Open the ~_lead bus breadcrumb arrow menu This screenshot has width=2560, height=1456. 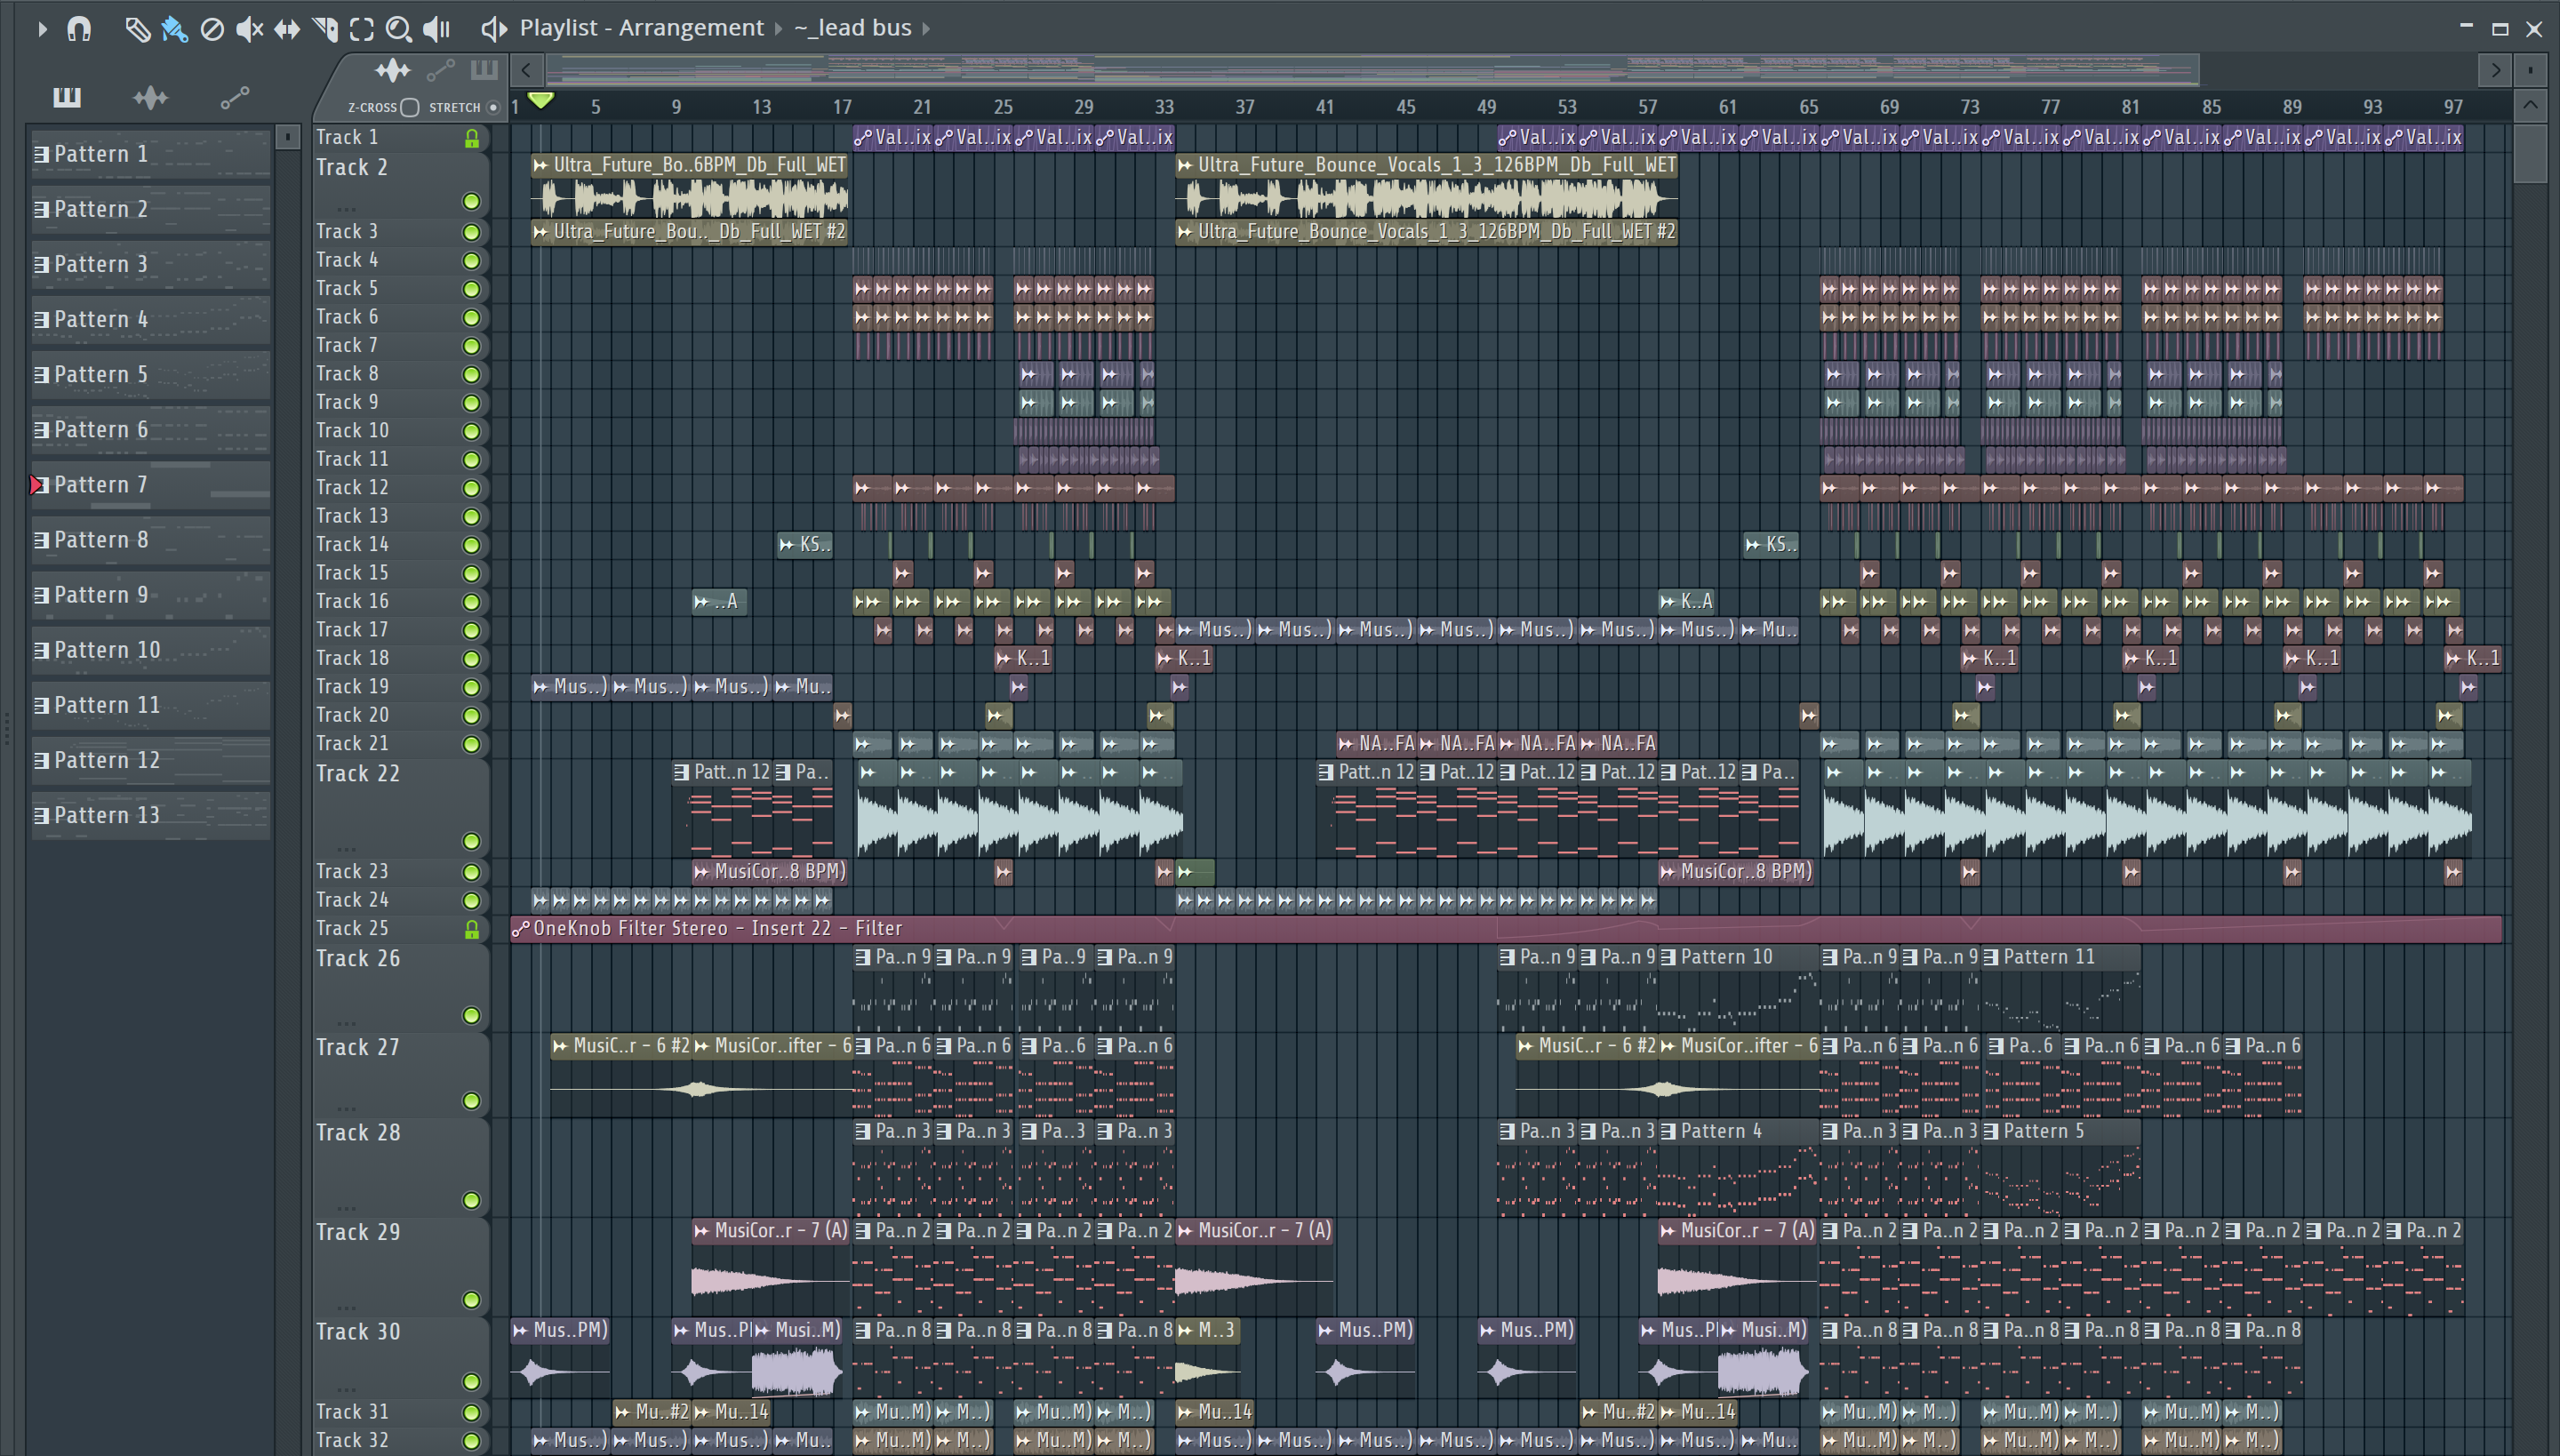(927, 29)
